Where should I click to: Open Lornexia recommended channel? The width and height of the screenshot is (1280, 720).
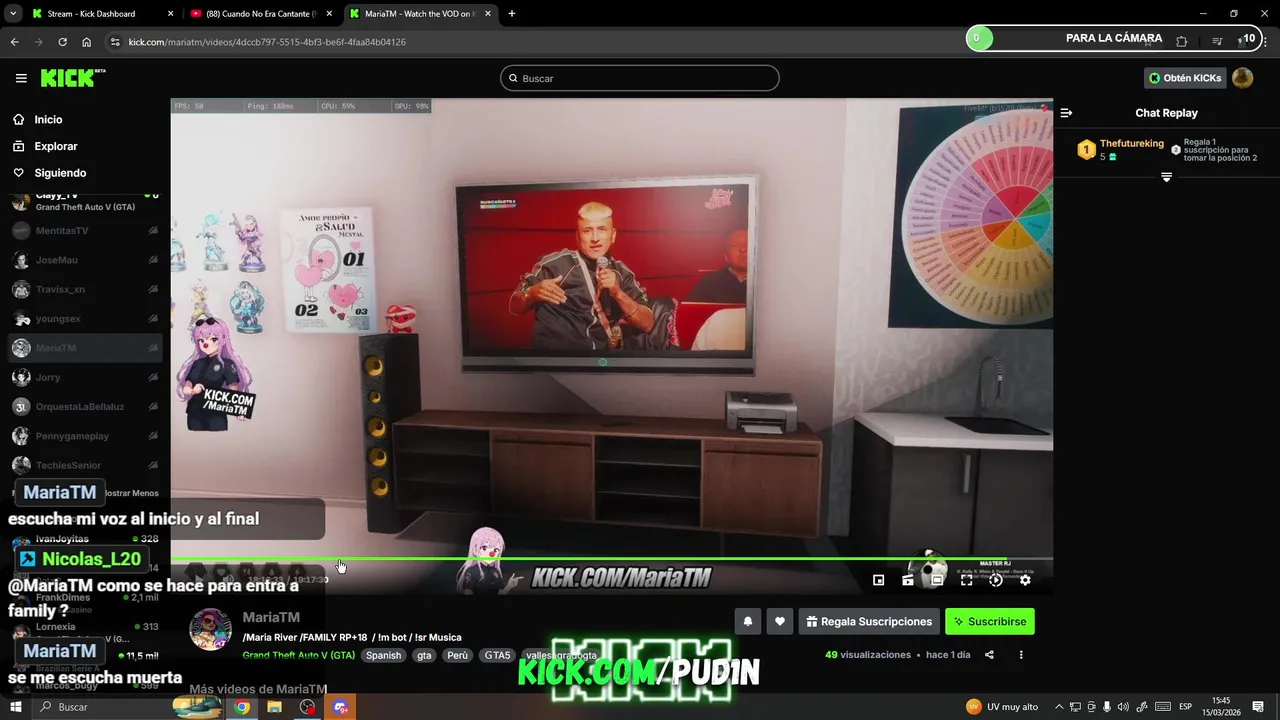point(85,632)
